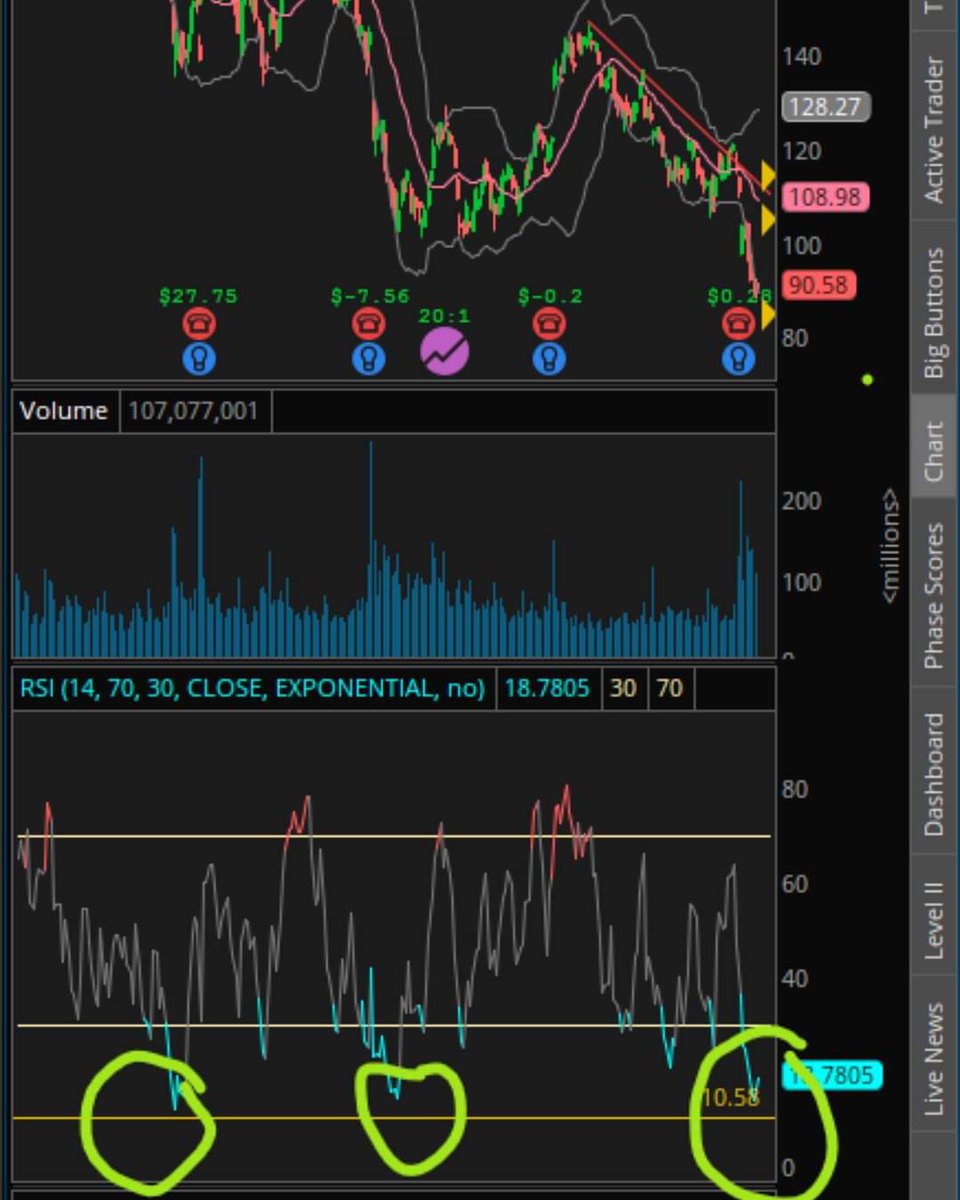Click the yellow arrow marker below 90.58
Screen dimensions: 960x1200
point(768,316)
